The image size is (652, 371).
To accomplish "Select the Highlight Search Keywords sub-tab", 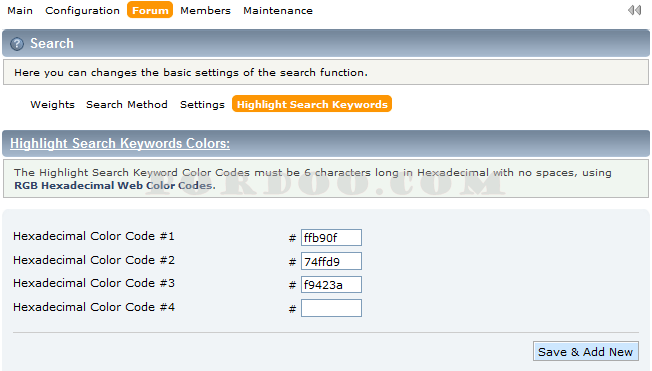I will tap(312, 104).
